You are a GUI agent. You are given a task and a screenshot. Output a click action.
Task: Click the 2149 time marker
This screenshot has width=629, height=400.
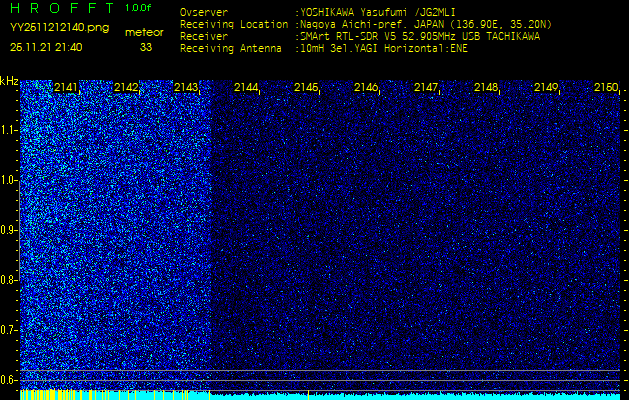[x=546, y=87]
